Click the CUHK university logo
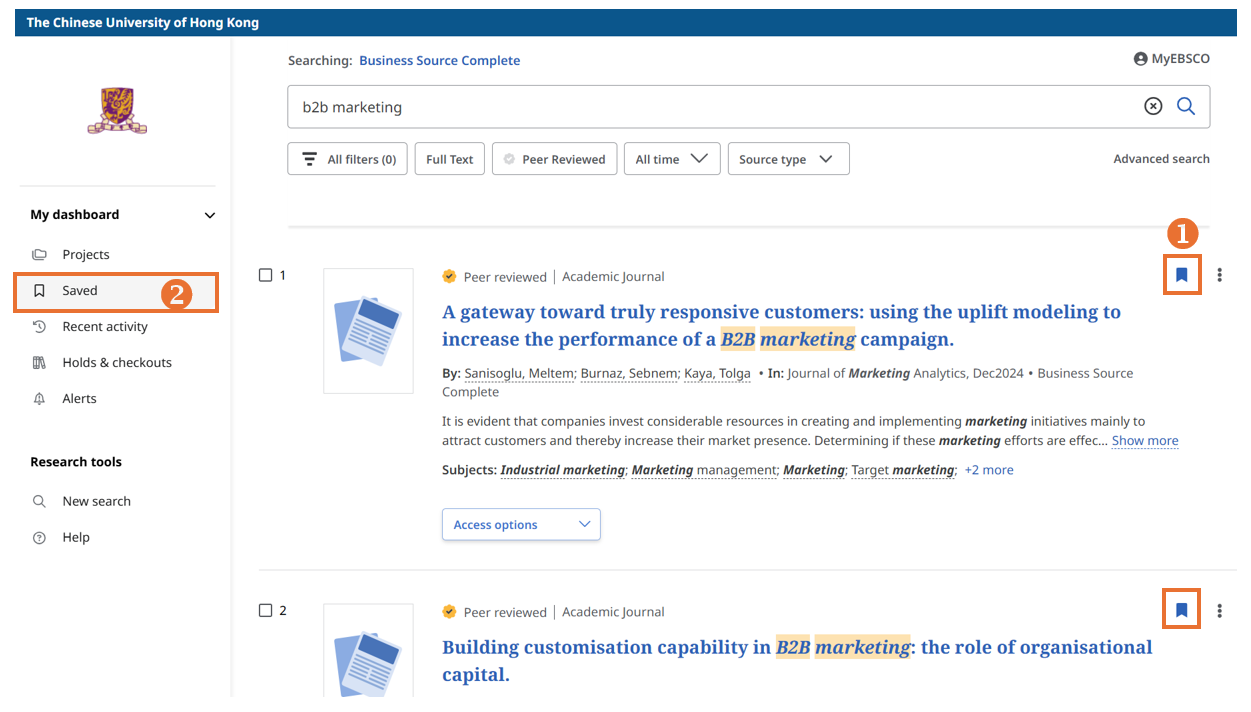 (117, 110)
